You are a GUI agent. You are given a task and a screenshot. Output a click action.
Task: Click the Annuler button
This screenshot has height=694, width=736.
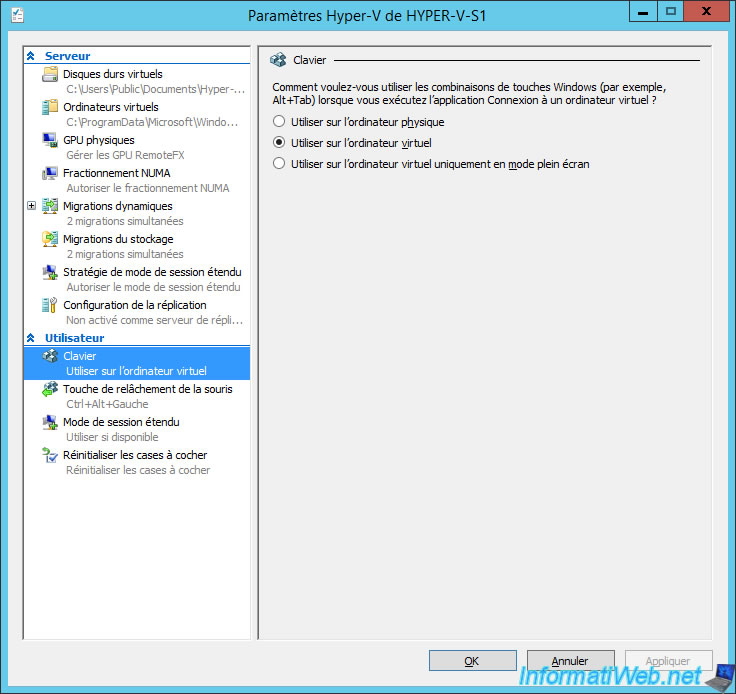click(570, 661)
